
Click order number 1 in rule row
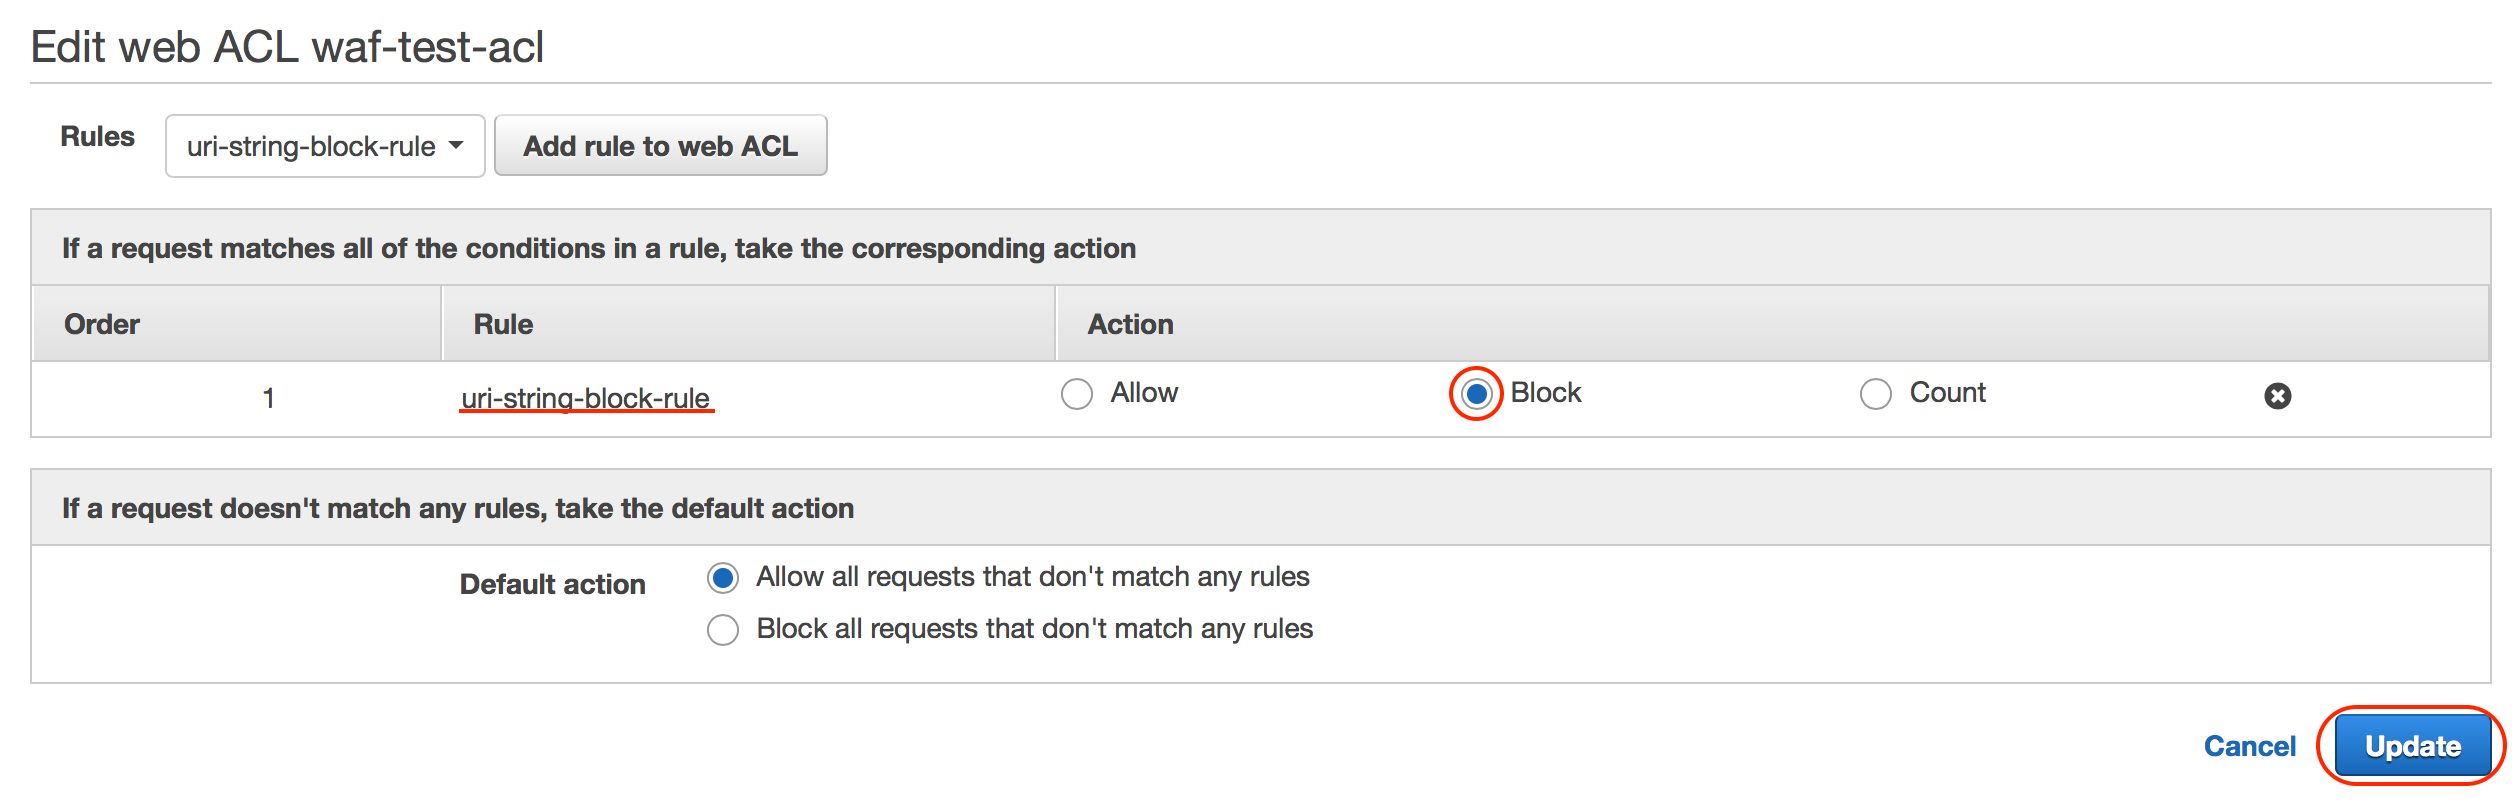point(268,398)
